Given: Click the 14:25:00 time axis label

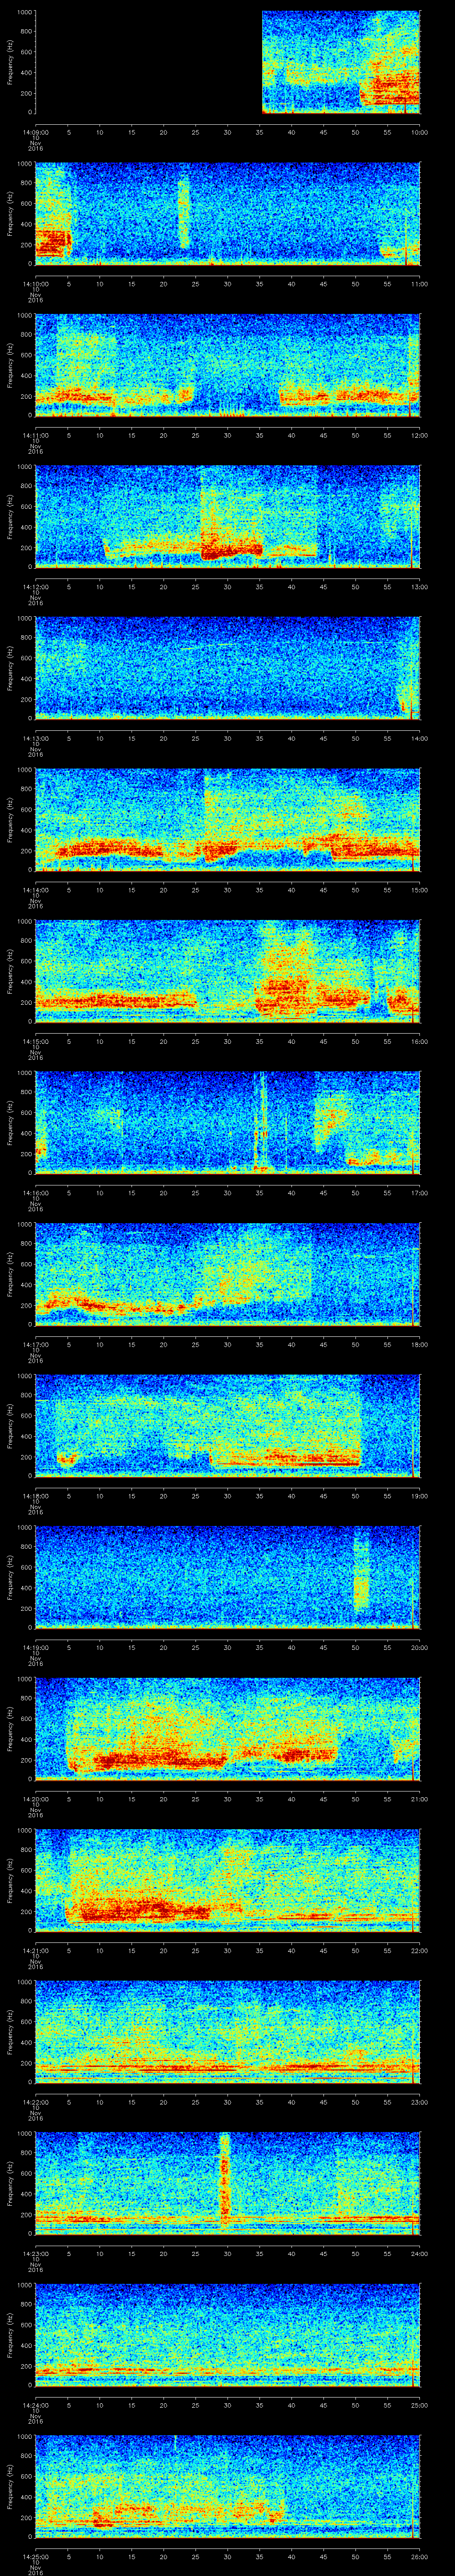Looking at the screenshot, I should pos(35,2556).
